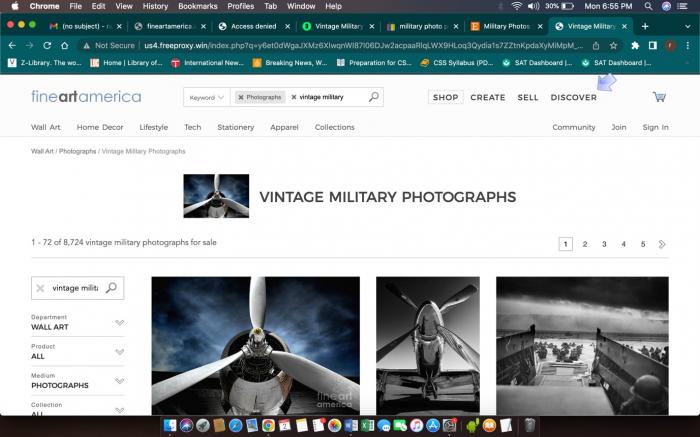700x437 pixels.
Task: Open the Z-Library bookmark
Action: click(x=45, y=63)
